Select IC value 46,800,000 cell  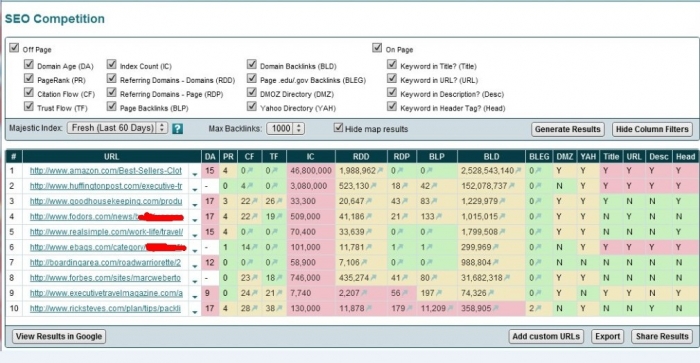(x=311, y=171)
